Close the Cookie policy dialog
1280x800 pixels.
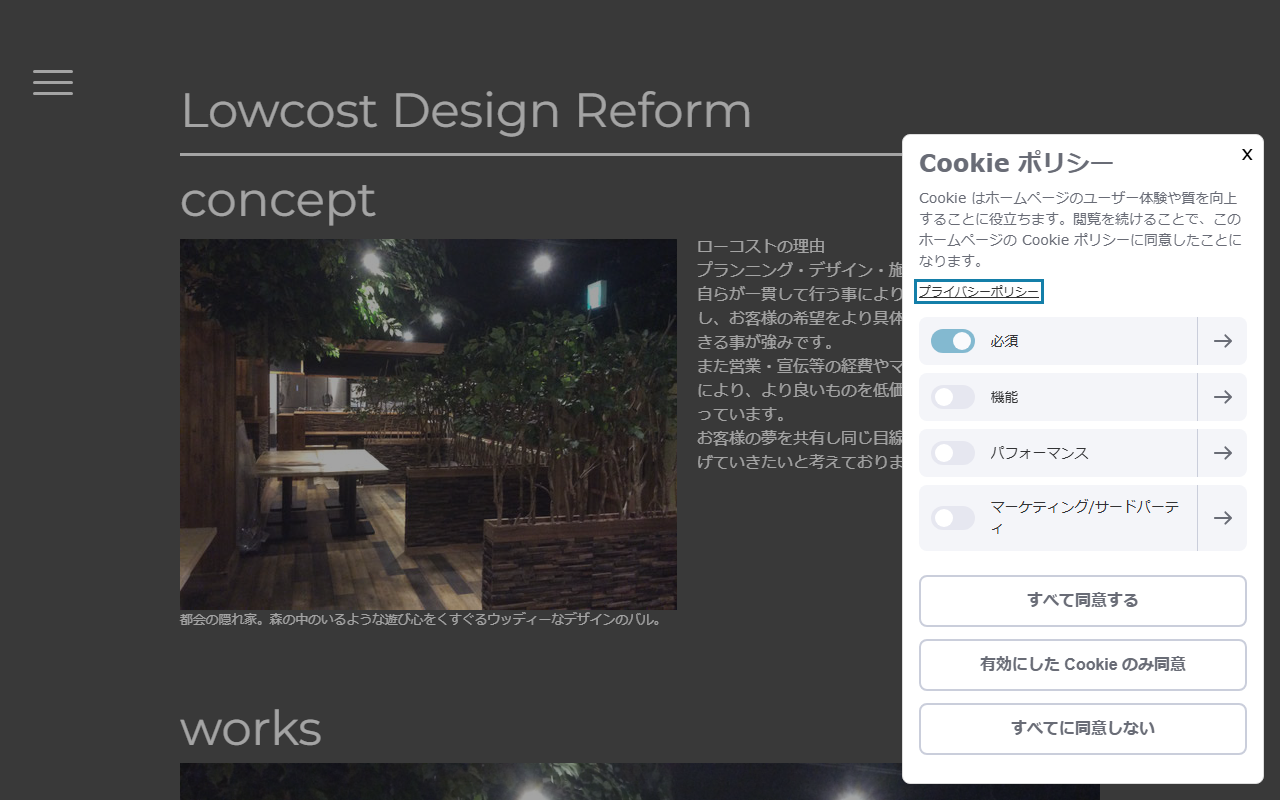pyautogui.click(x=1247, y=154)
